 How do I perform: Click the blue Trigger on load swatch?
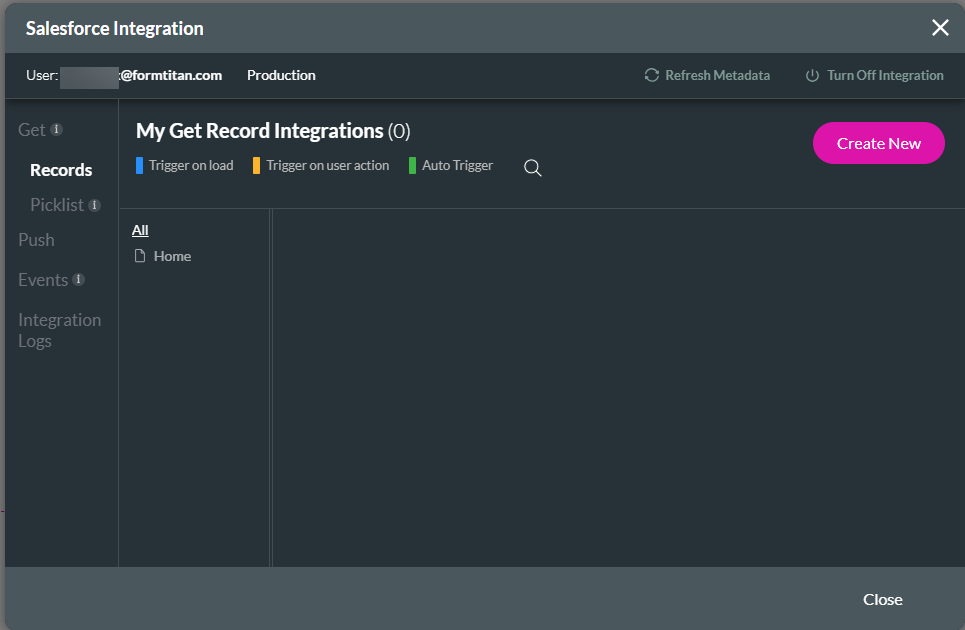(x=139, y=165)
